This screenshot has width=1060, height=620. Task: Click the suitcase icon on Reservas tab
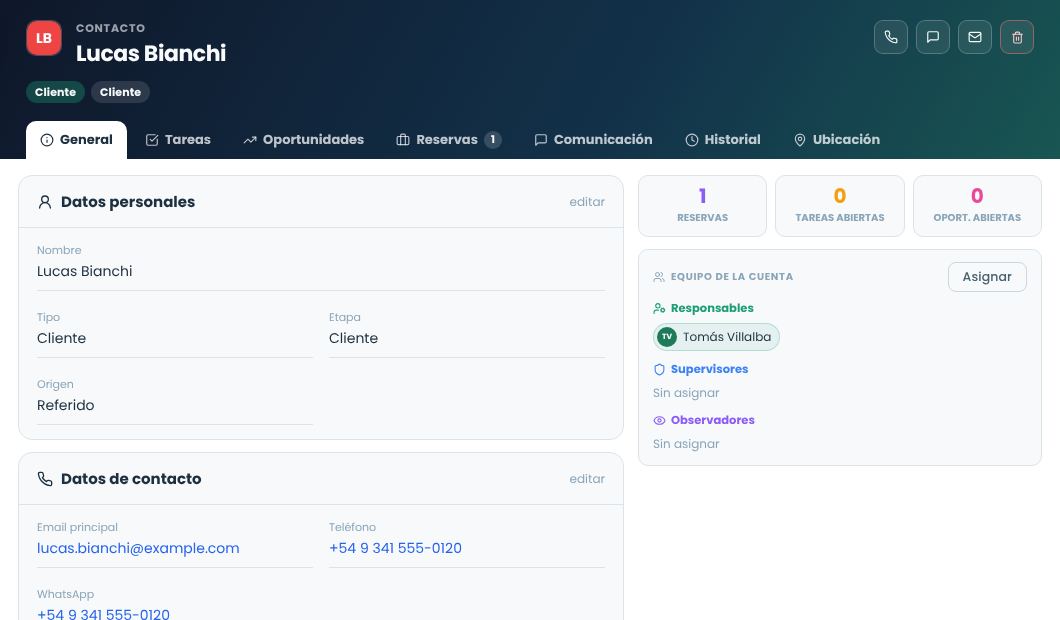(x=403, y=141)
